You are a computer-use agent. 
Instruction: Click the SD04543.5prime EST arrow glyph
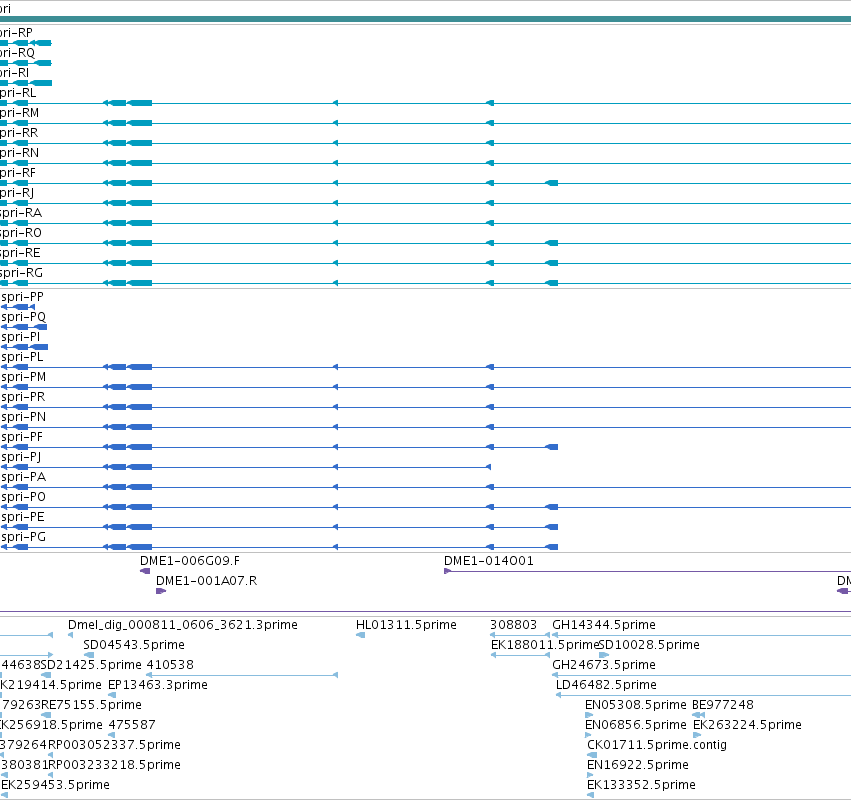(89, 655)
